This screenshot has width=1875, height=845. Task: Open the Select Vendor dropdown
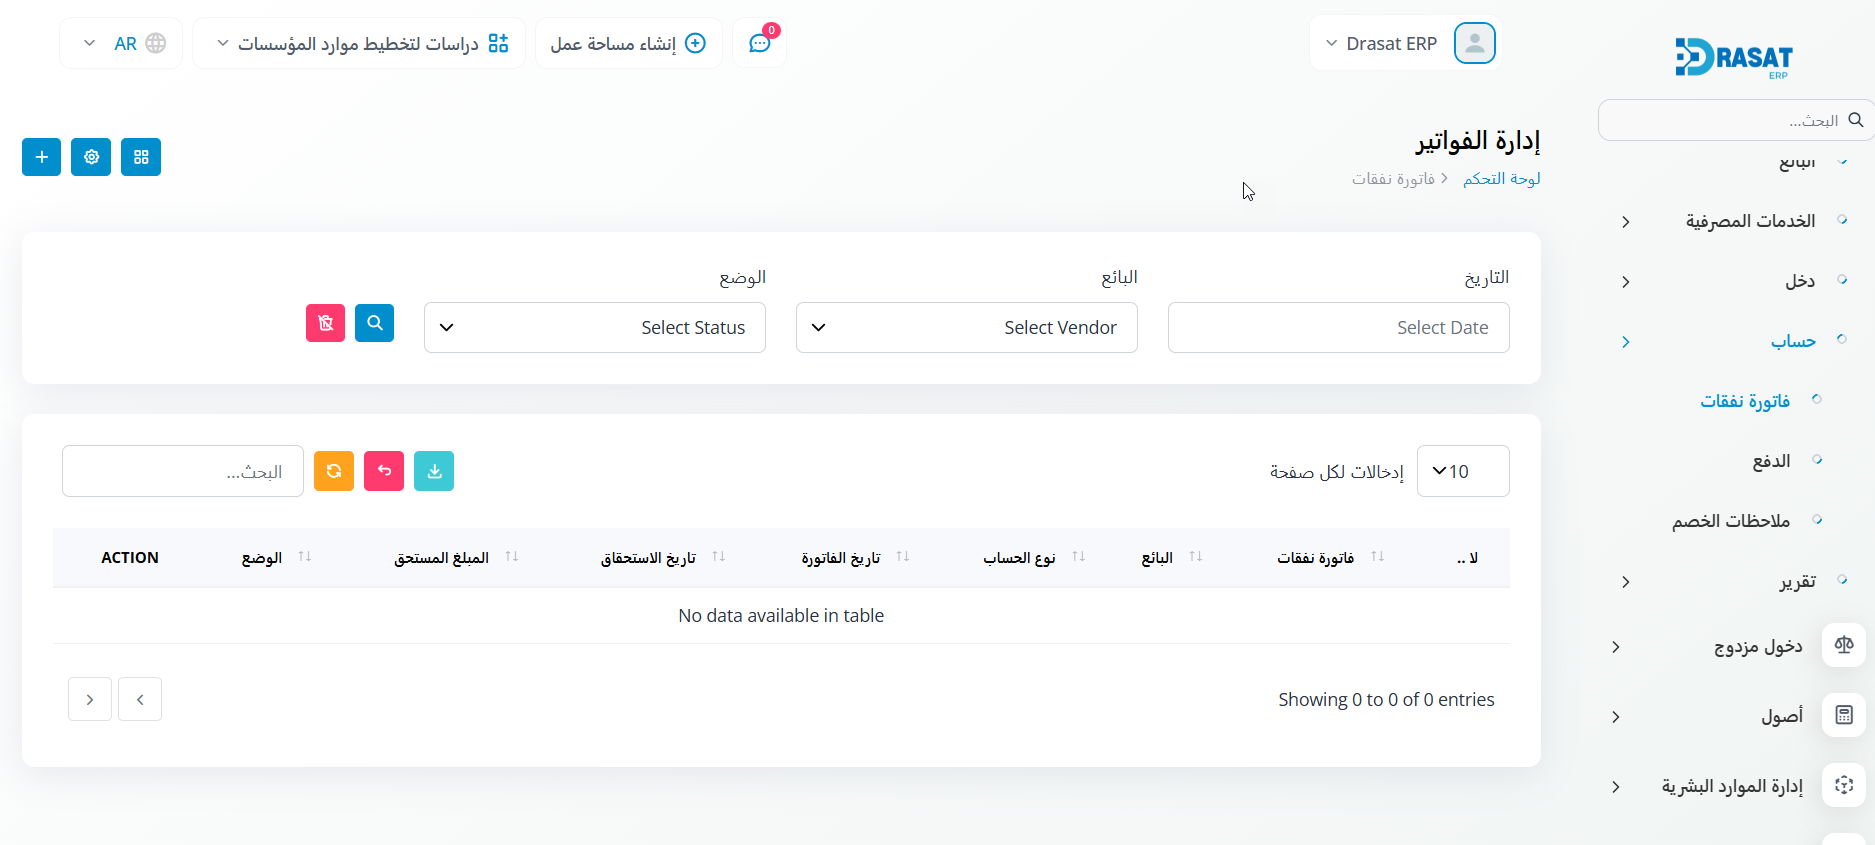(x=966, y=328)
